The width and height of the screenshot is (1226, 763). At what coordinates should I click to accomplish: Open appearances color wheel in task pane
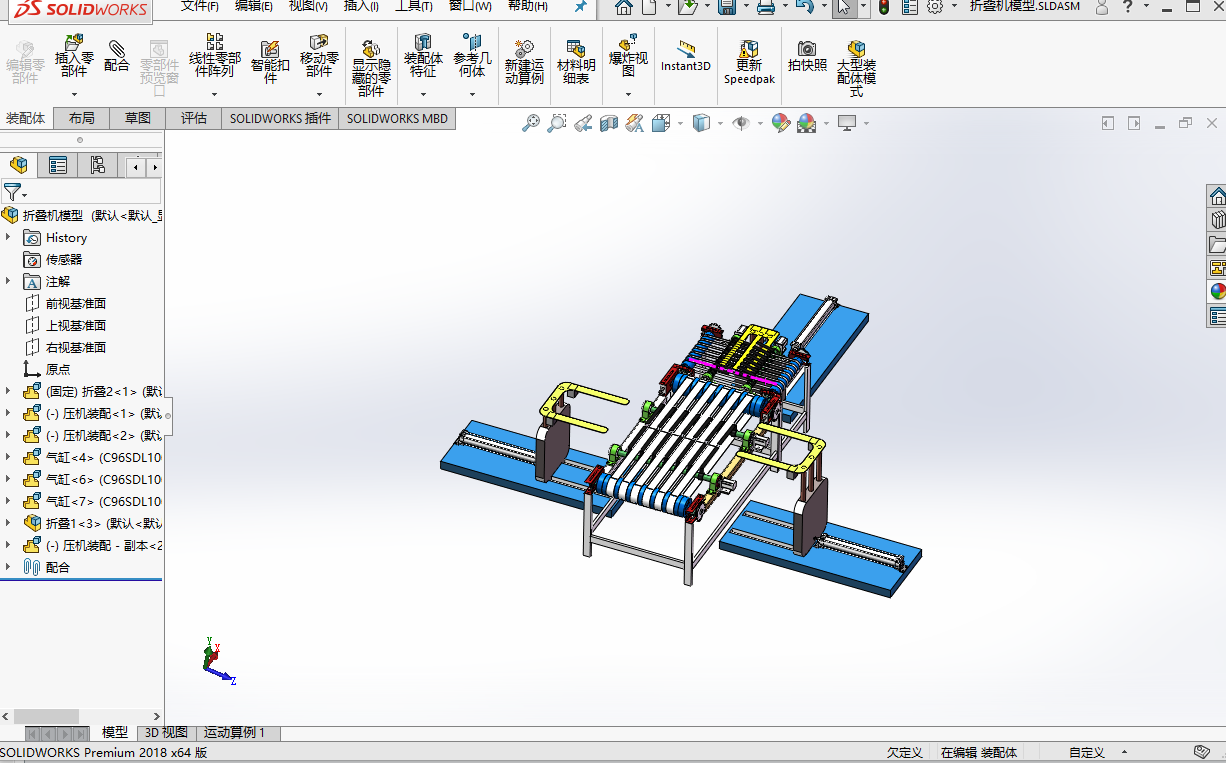pos(1217,291)
